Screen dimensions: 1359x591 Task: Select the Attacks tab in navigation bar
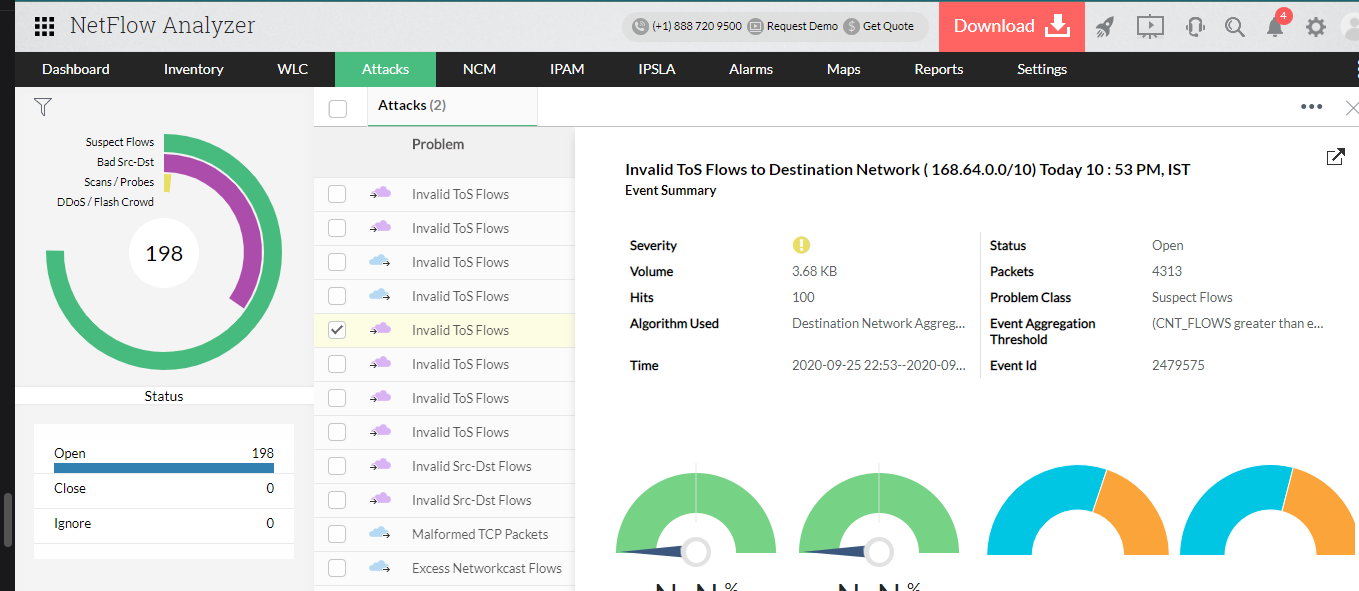385,69
